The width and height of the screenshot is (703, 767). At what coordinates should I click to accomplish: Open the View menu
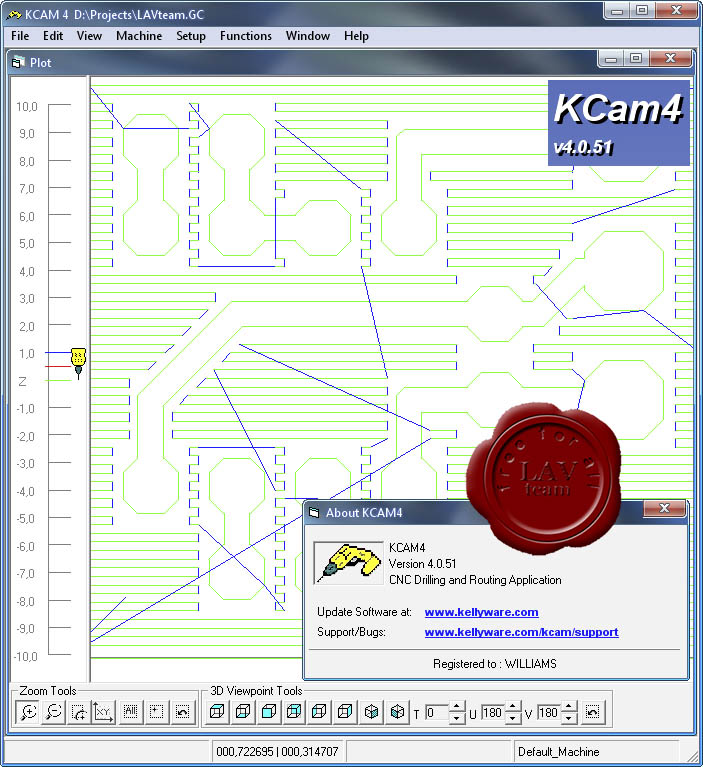point(89,36)
